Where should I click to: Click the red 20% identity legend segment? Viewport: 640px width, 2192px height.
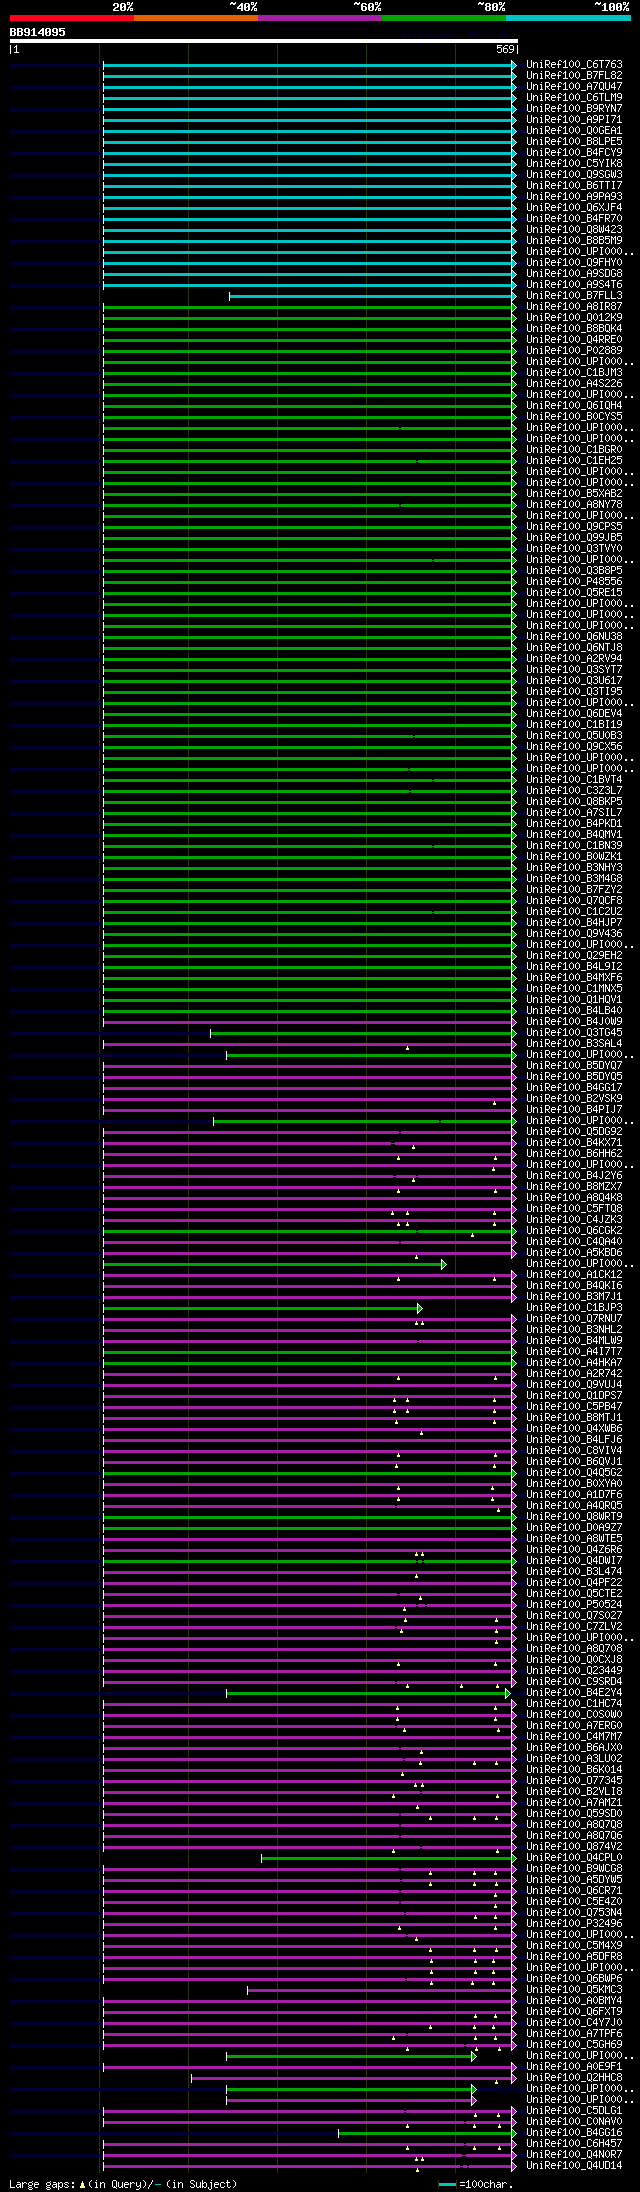pos(72,18)
